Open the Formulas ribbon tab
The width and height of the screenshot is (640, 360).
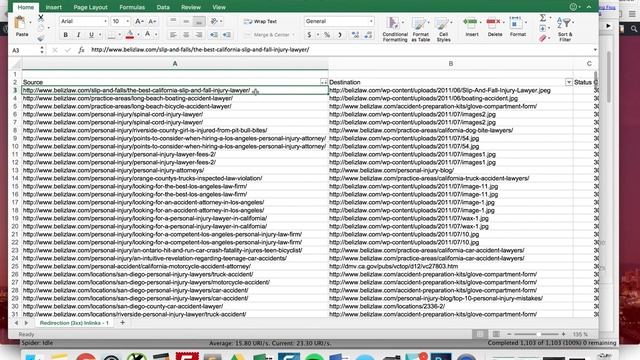(132, 7)
